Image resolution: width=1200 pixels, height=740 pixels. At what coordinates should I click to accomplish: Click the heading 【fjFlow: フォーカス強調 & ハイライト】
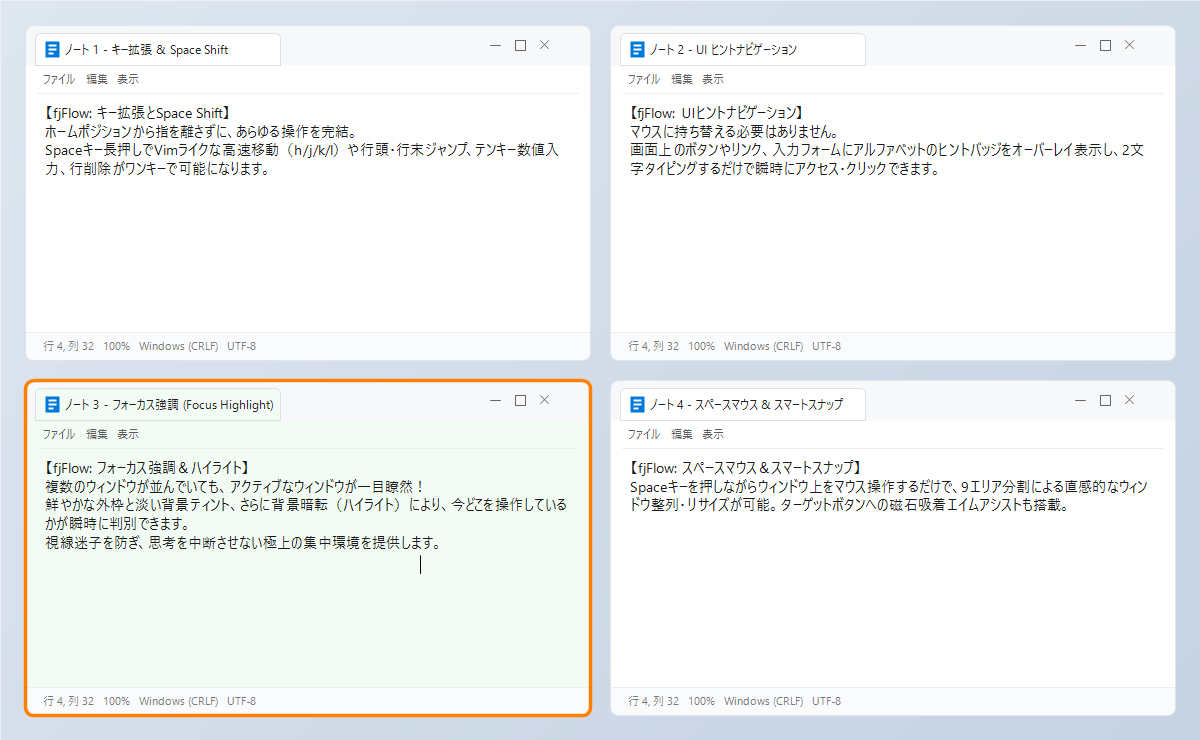click(146, 467)
